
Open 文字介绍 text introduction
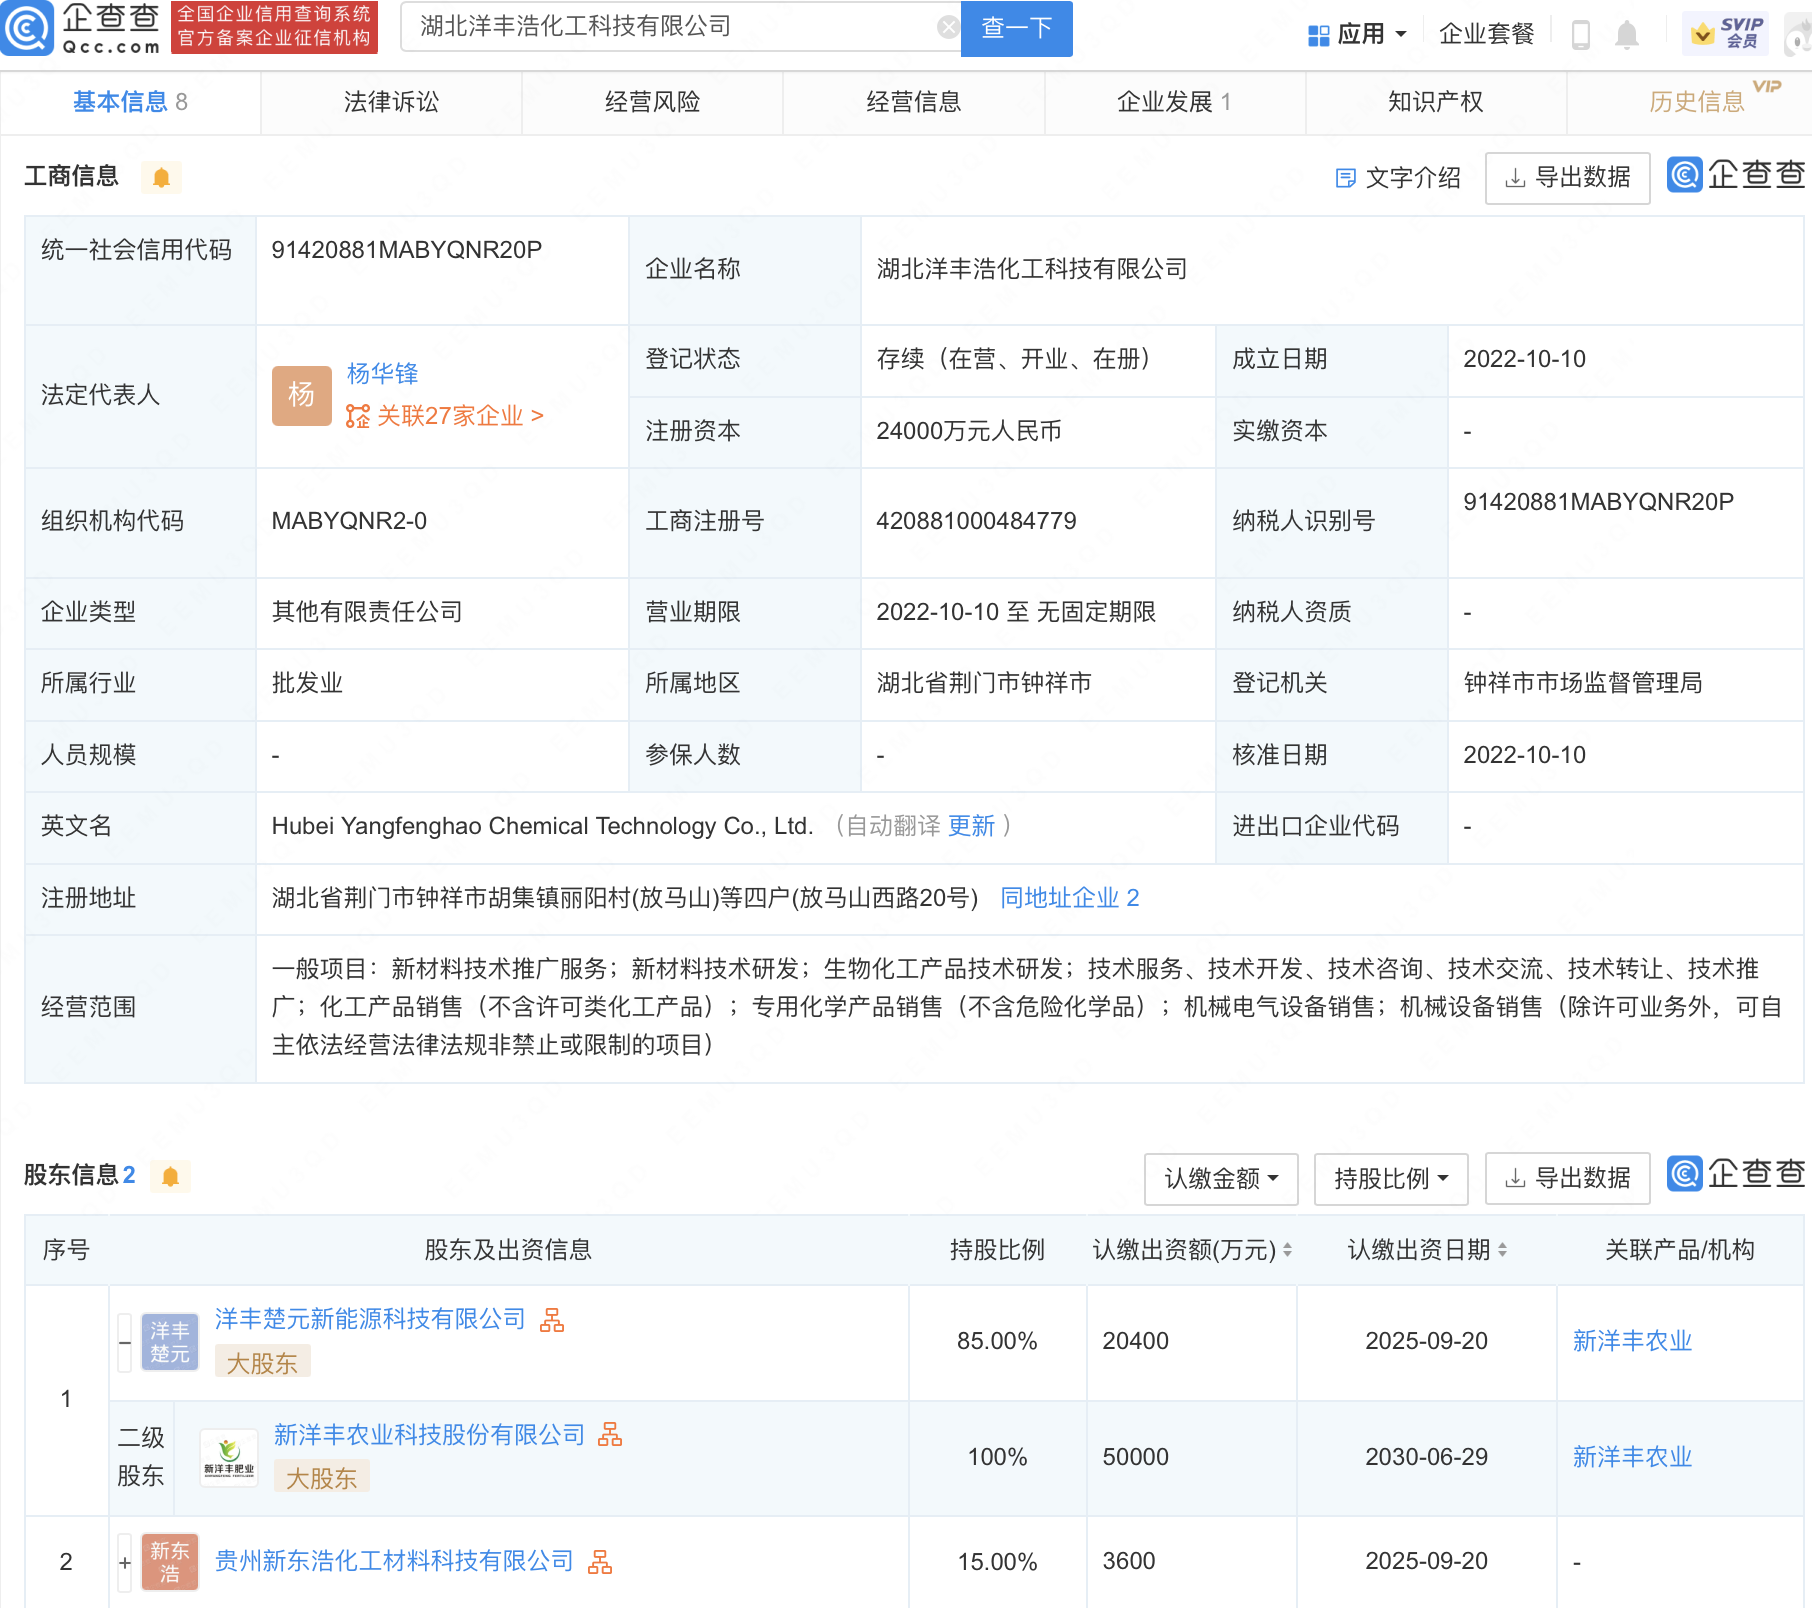click(x=1398, y=178)
